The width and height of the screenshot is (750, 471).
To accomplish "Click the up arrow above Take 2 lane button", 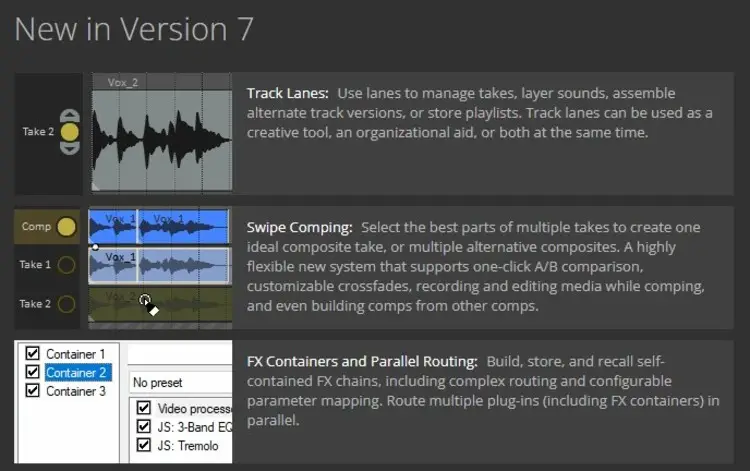I will point(70,115).
